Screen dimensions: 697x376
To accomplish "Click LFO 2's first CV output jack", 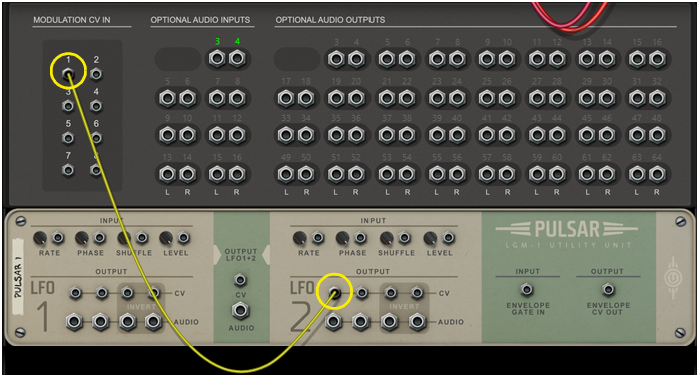I will pyautogui.click(x=335, y=292).
